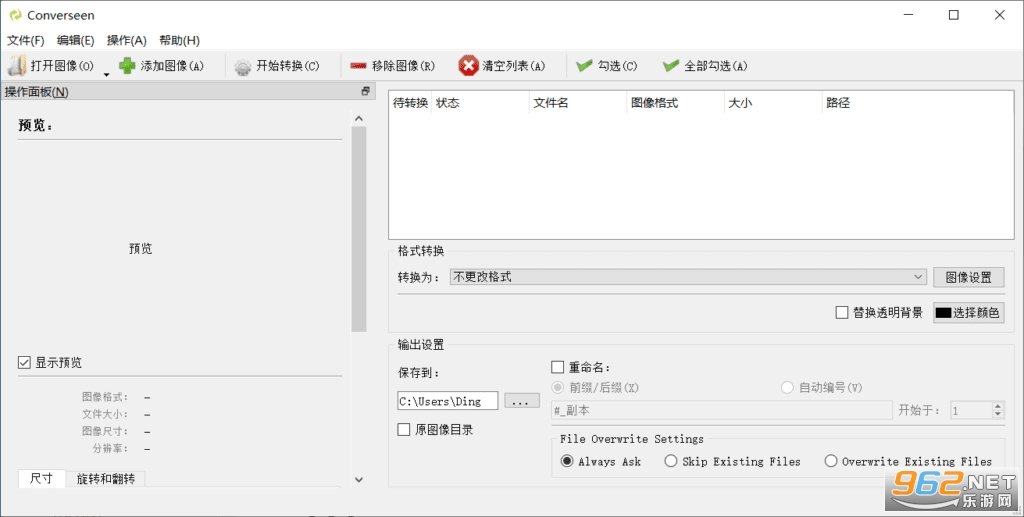
Task: Clear the list with 清空列表 icon
Action: [x=468, y=66]
